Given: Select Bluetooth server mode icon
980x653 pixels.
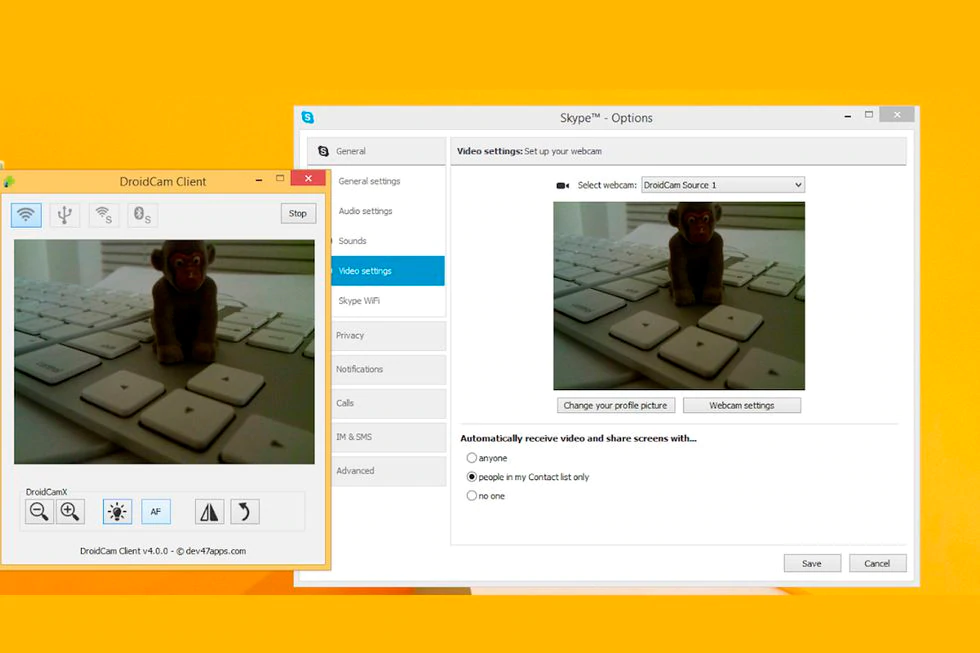Looking at the screenshot, I should coord(142,214).
